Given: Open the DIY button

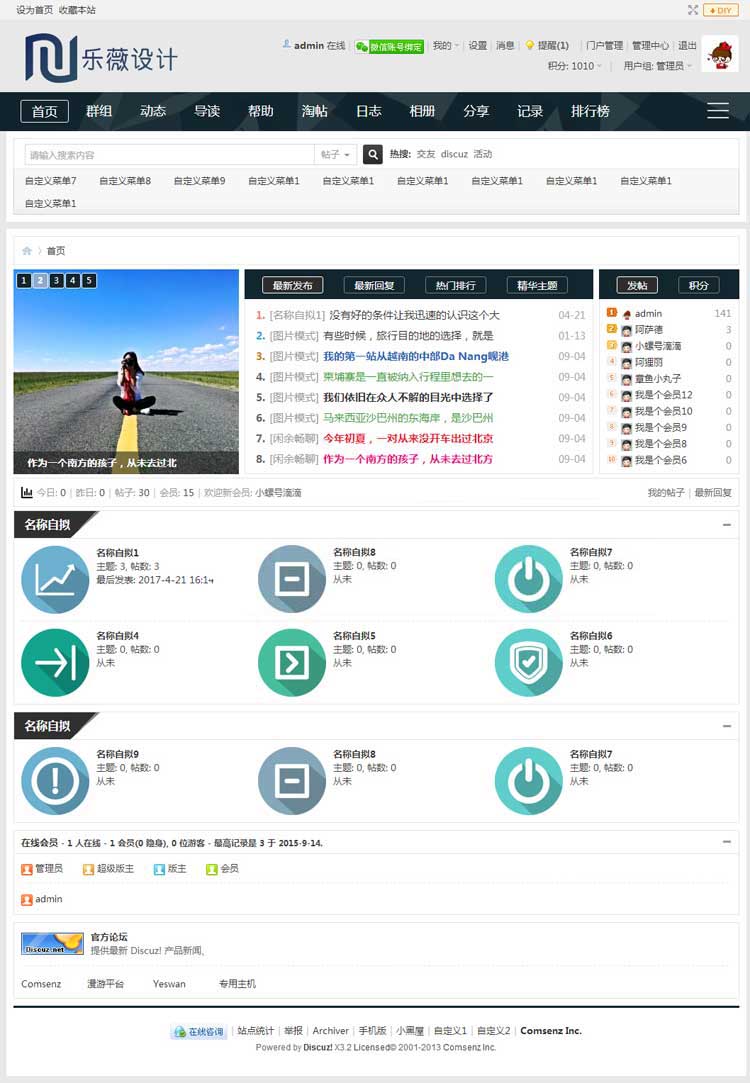Looking at the screenshot, I should 720,10.
